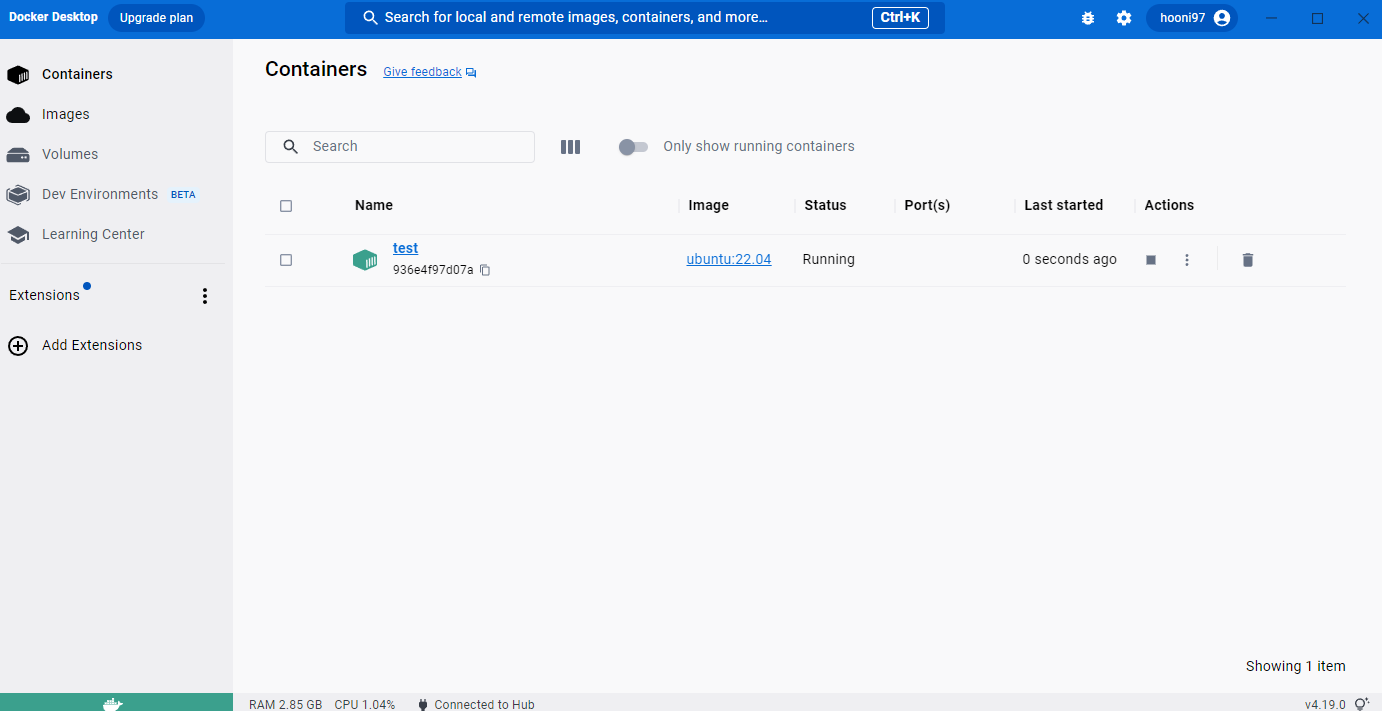
Task: Focus the containers Search field
Action: click(x=400, y=147)
